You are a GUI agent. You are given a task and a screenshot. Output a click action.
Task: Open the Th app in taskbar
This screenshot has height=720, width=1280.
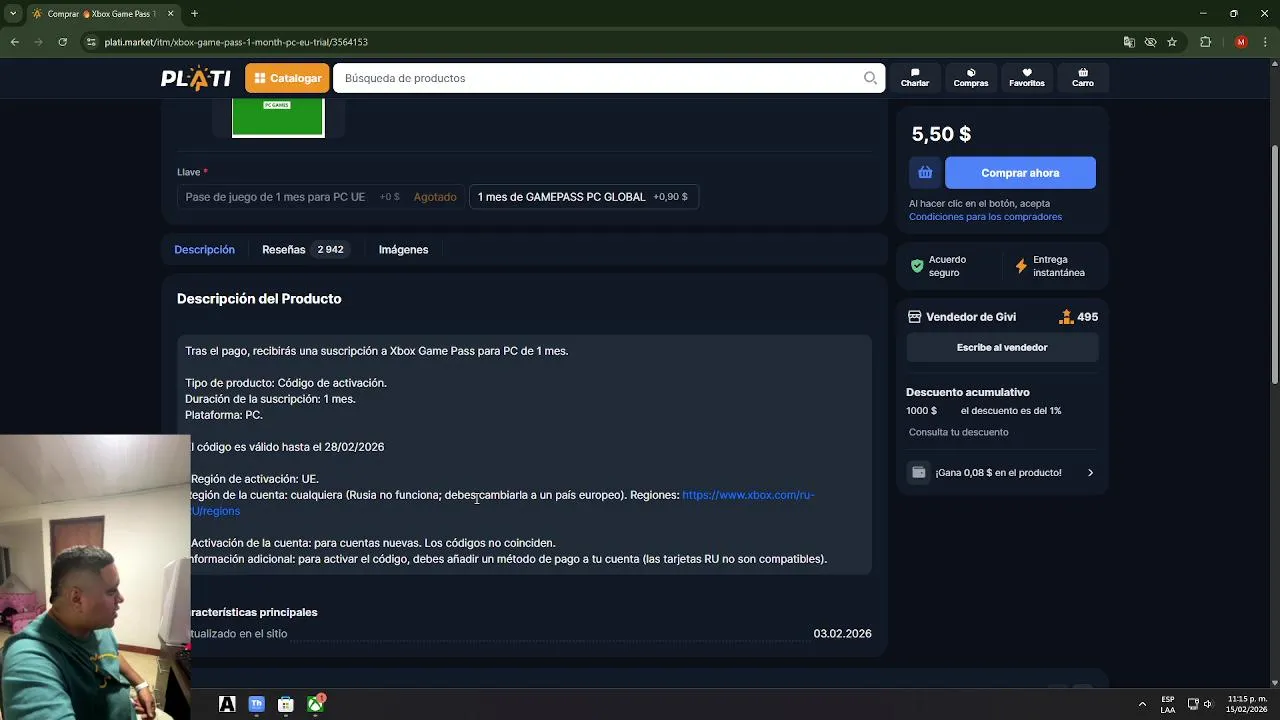pos(256,704)
